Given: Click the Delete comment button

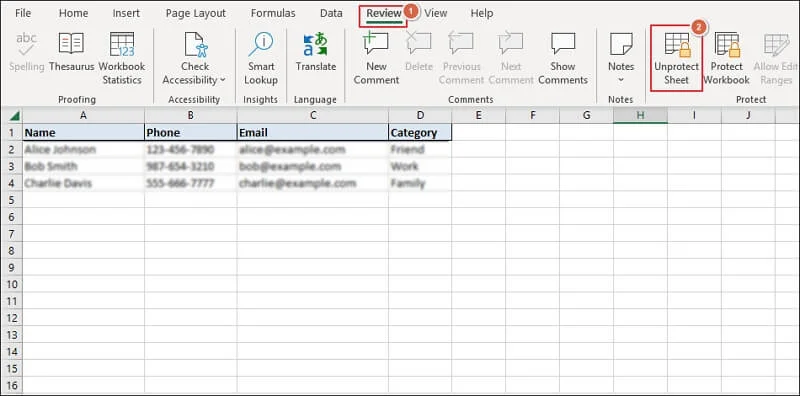Looking at the screenshot, I should tap(418, 52).
